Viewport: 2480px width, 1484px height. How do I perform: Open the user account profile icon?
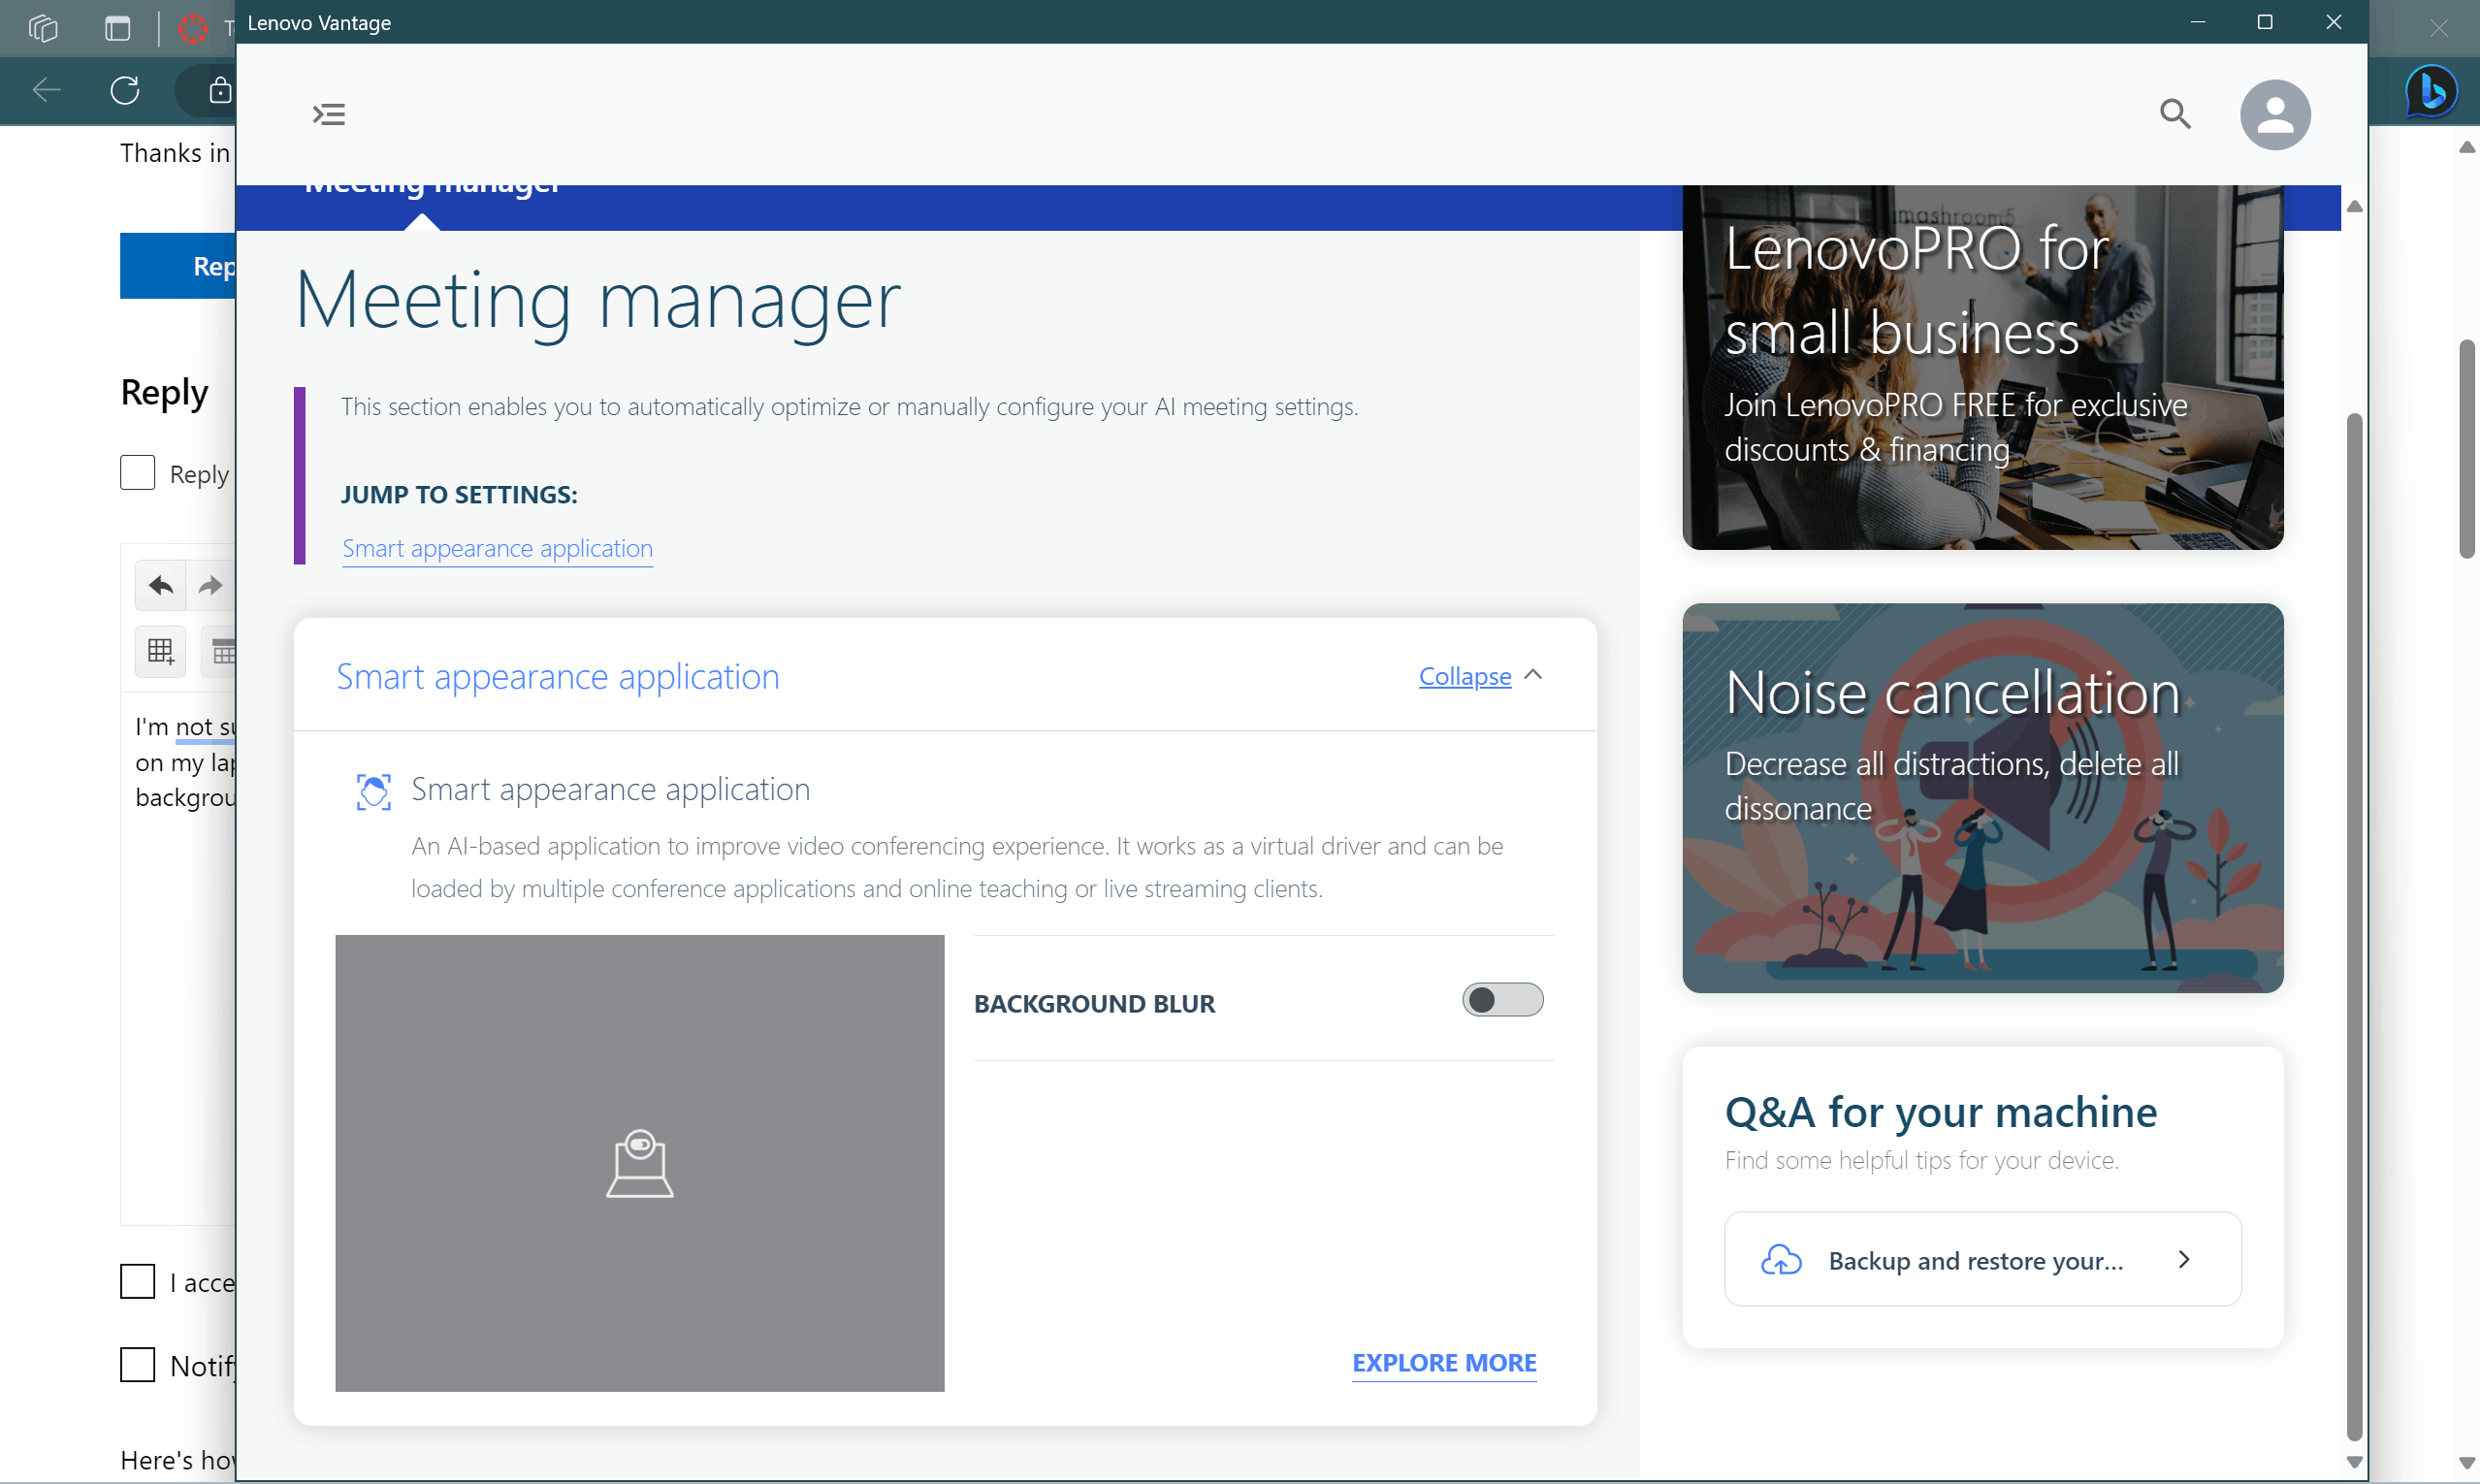coord(2275,114)
